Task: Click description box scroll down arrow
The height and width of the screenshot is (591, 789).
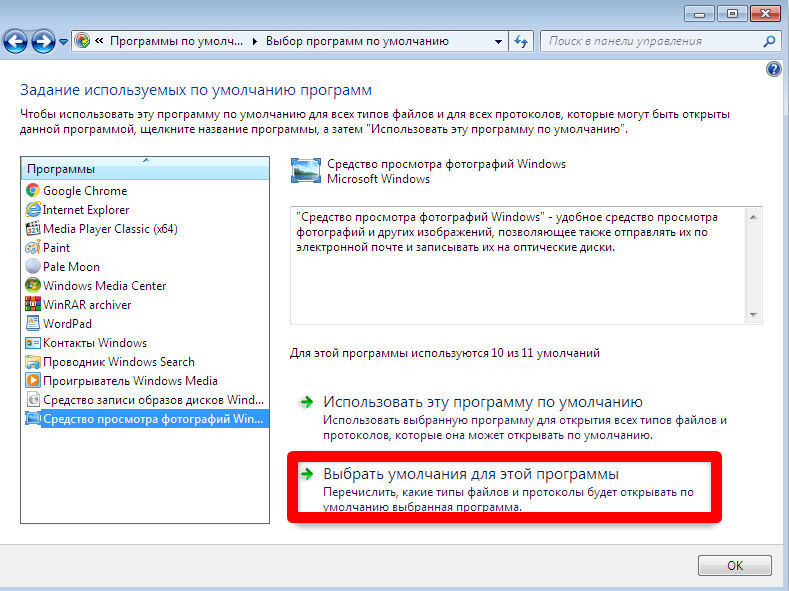Action: [x=753, y=314]
